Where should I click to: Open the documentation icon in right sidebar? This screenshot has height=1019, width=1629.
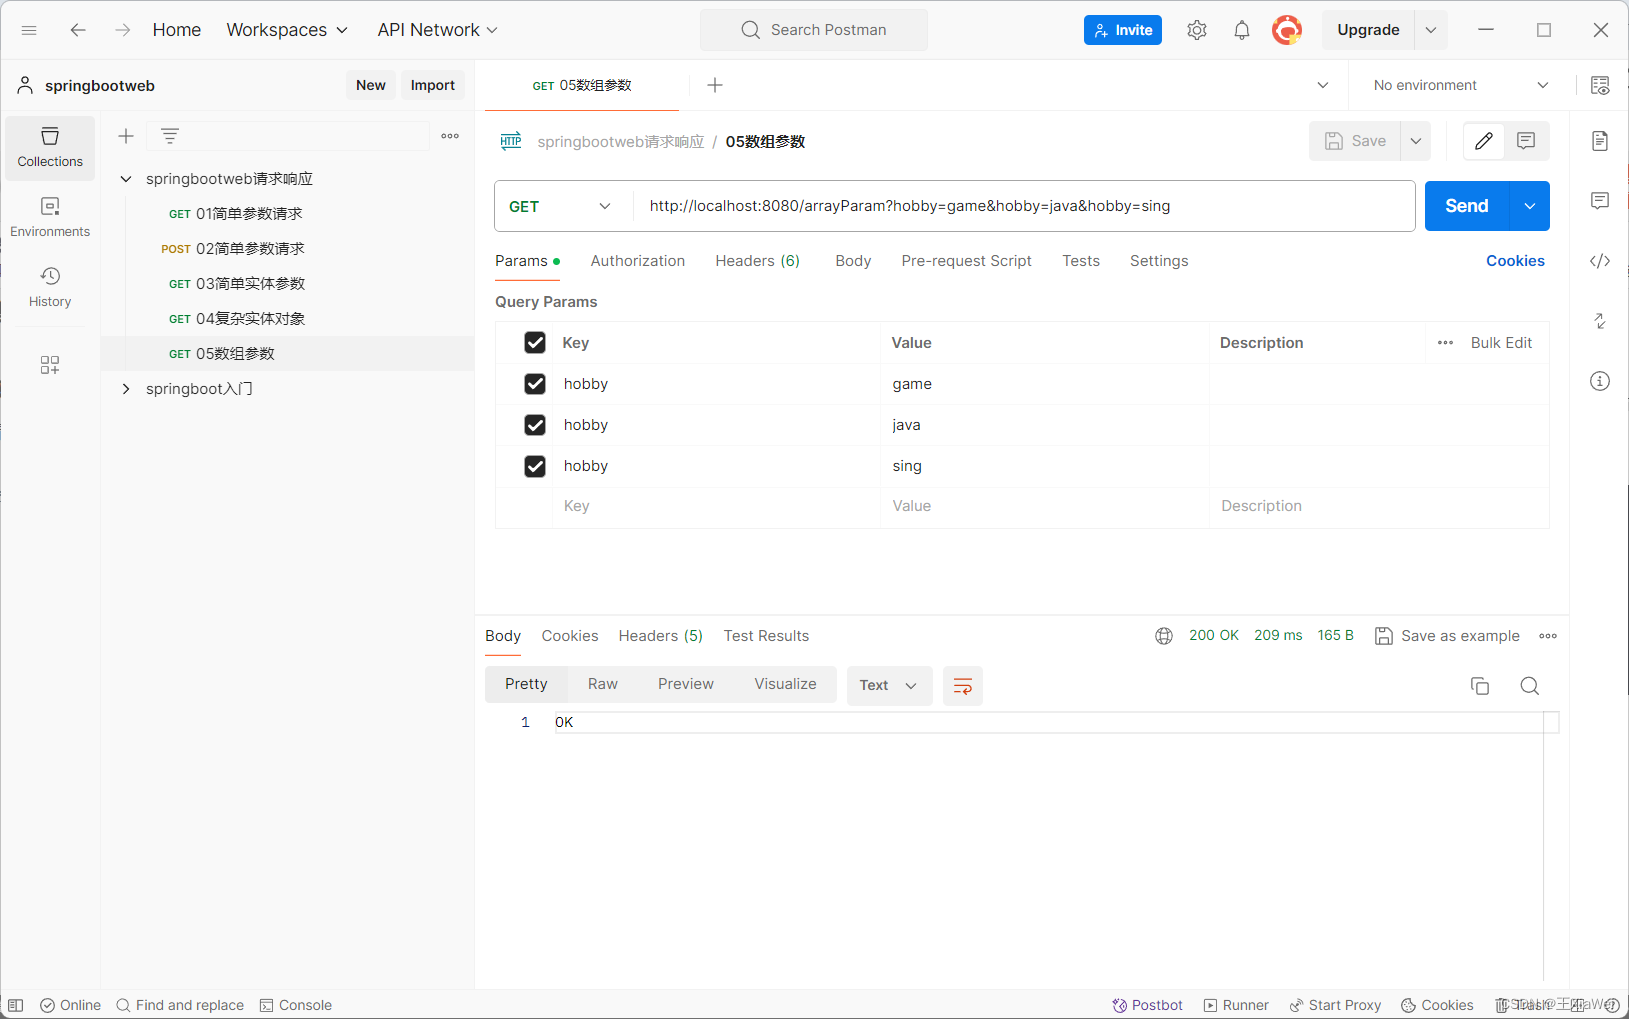(1600, 141)
